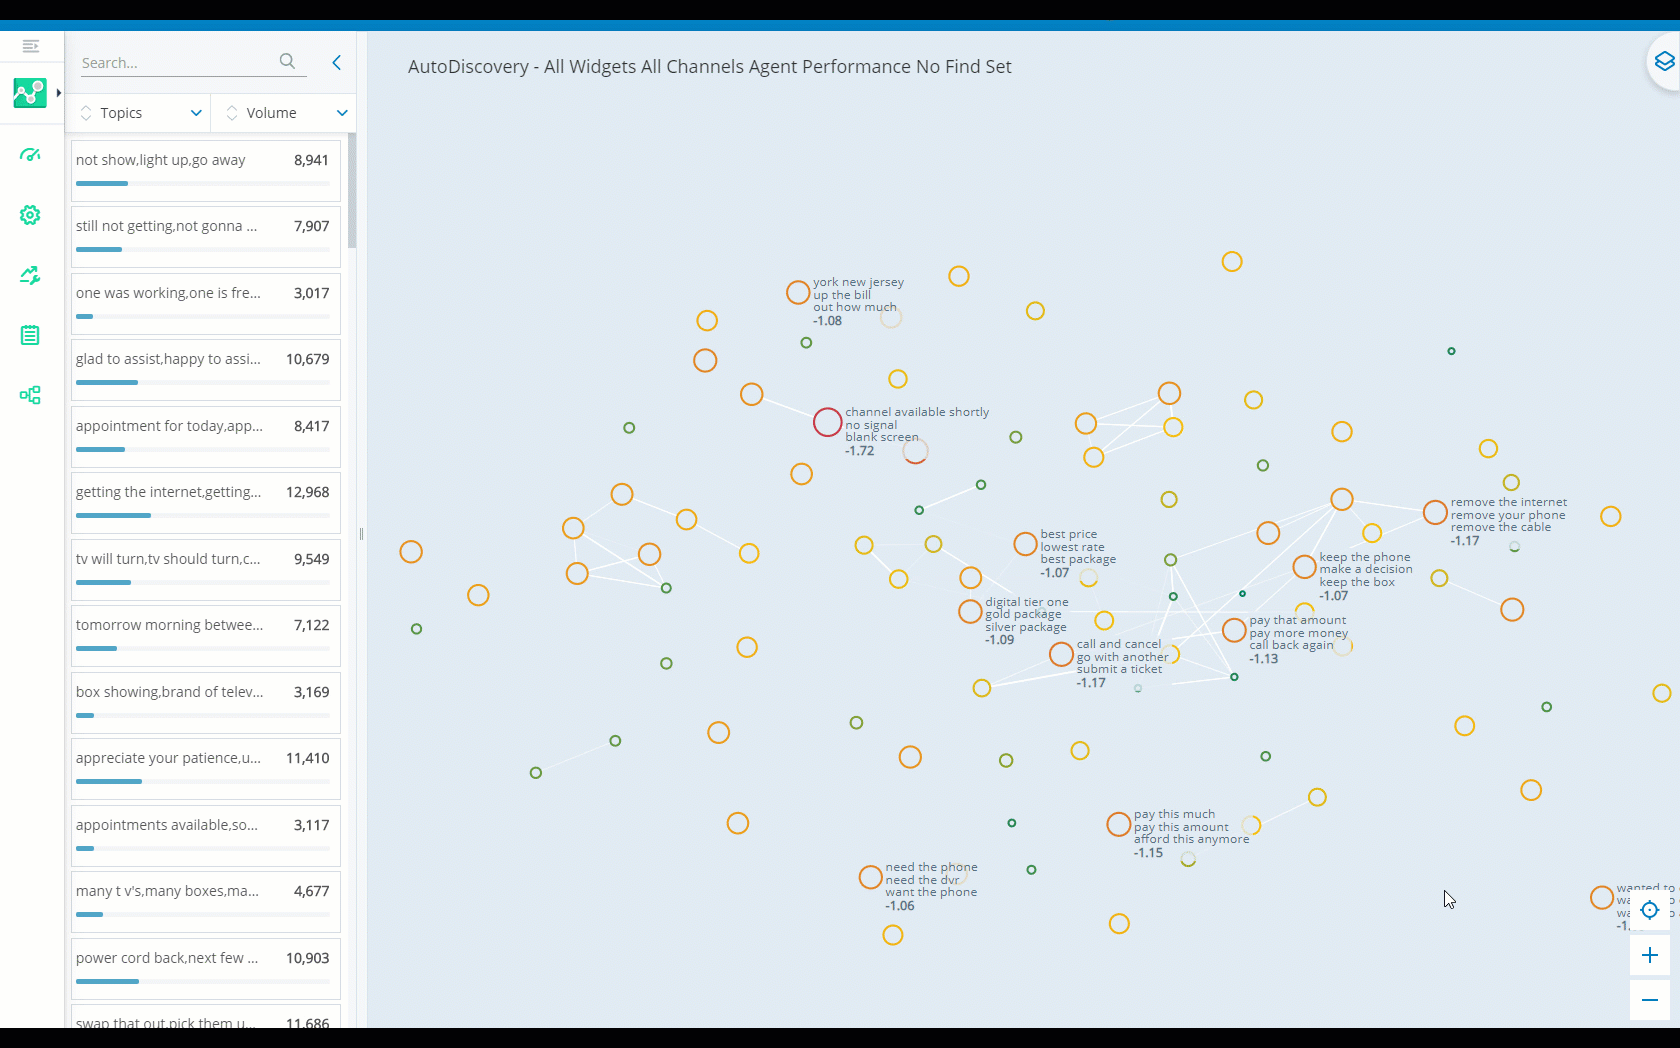Screen dimensions: 1680x1048
Task: Zoom in with the plus button
Action: click(1650, 955)
